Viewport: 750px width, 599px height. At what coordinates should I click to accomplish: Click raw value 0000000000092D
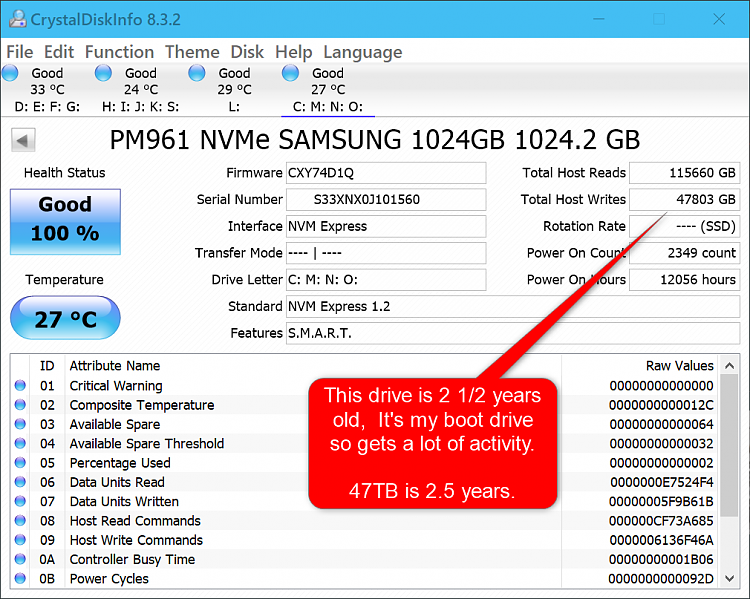[661, 578]
